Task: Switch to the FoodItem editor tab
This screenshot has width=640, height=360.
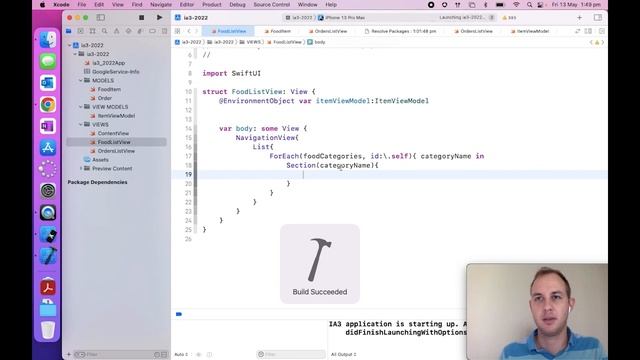Action: [x=278, y=31]
